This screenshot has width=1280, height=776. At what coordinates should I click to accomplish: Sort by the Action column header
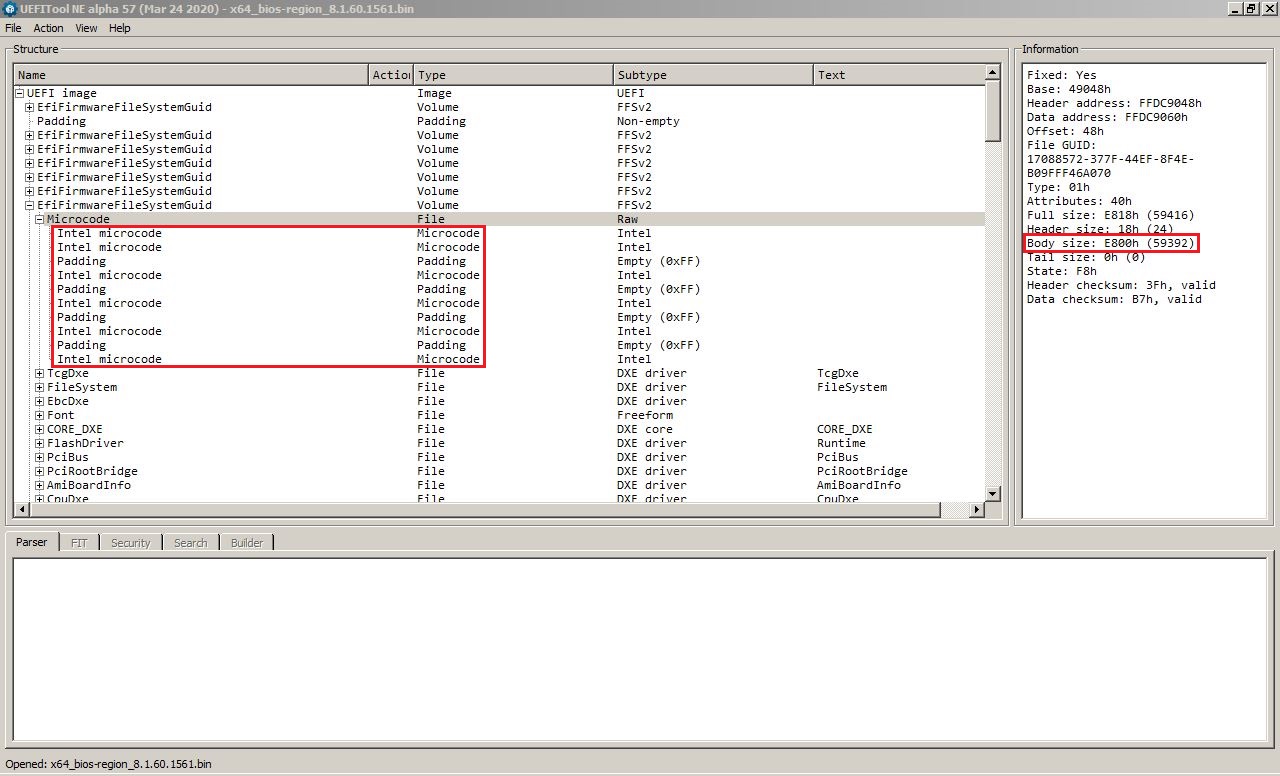(391, 75)
